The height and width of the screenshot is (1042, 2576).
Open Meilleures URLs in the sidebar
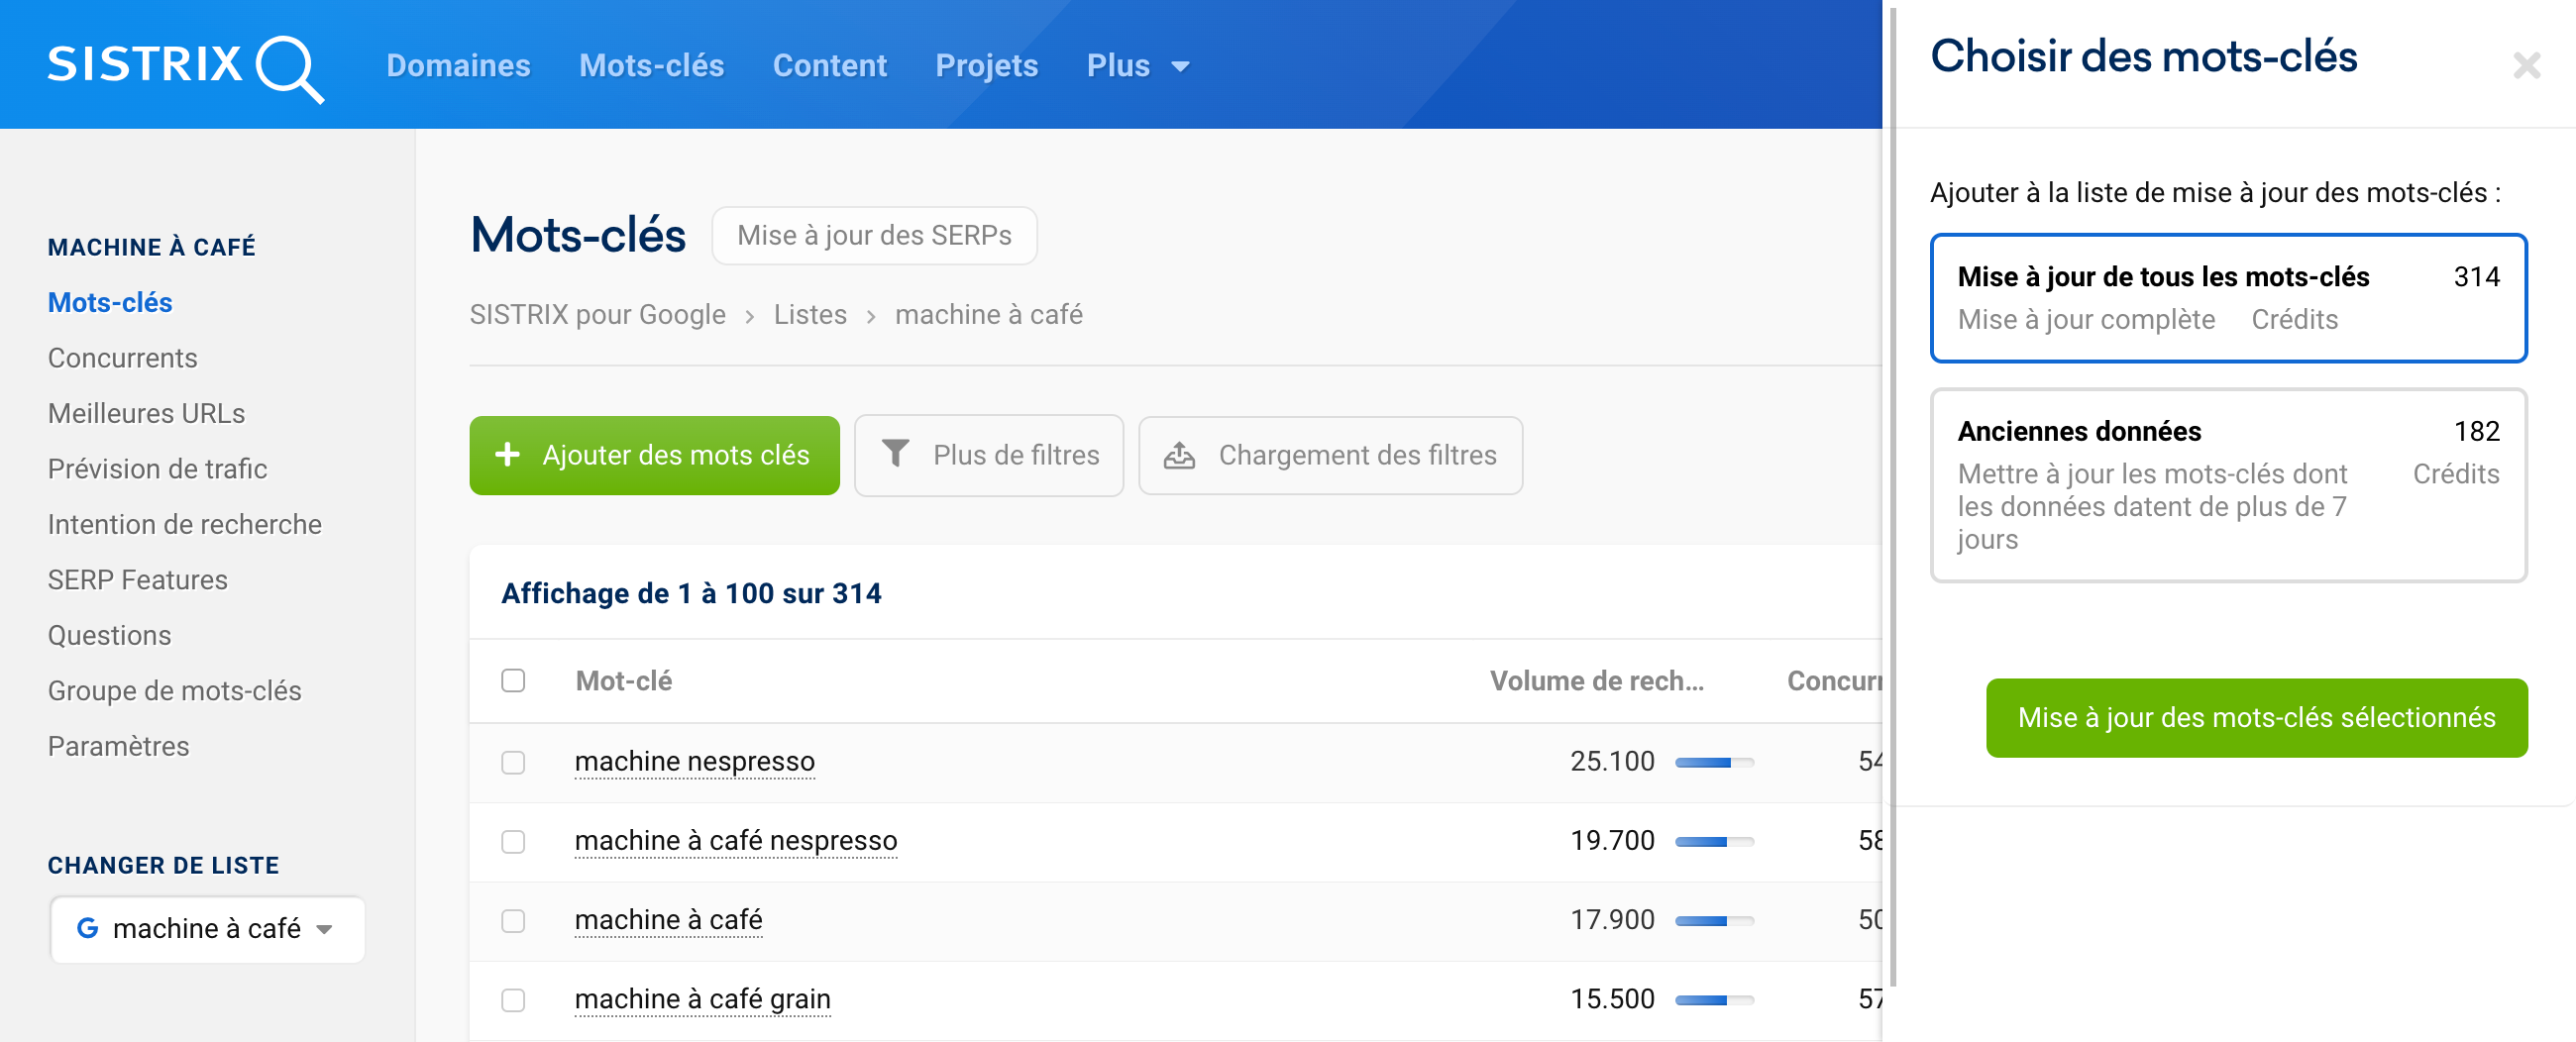pyautogui.click(x=146, y=413)
